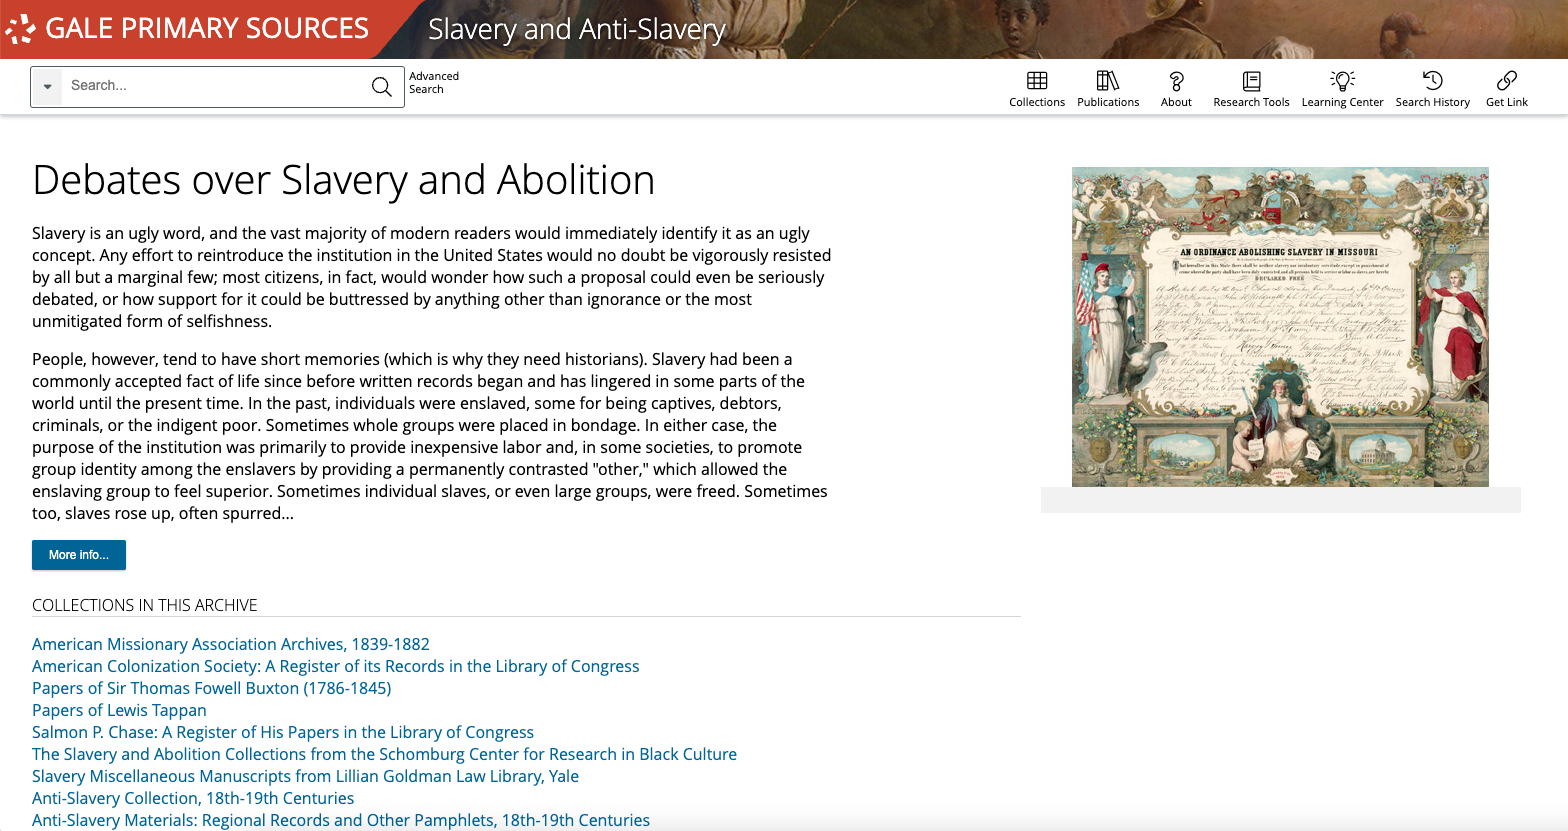Open Schomburg Center Slavery and Abolition Collections
Viewport: 1568px width, 831px height.
point(384,754)
